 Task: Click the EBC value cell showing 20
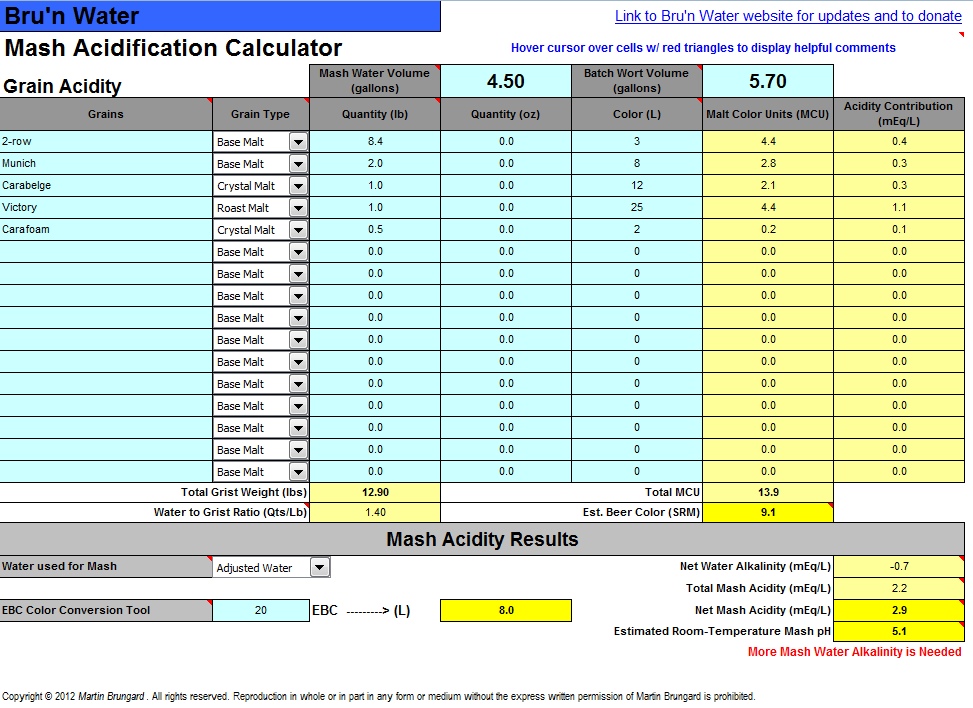pyautogui.click(x=261, y=611)
